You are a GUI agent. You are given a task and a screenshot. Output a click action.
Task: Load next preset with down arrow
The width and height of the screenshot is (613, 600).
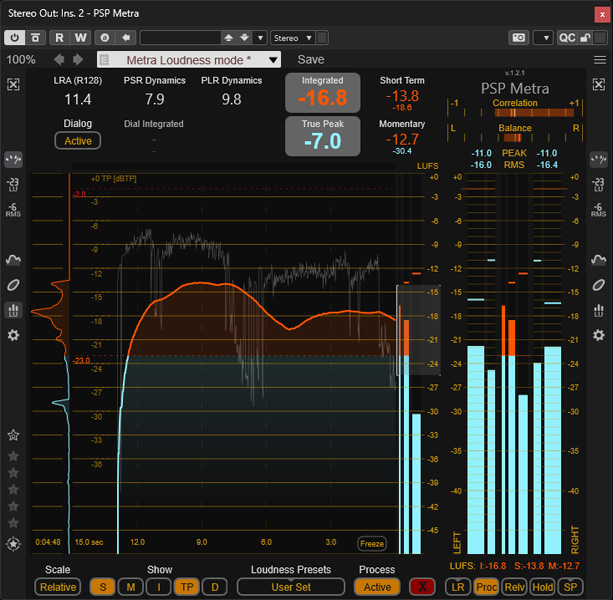click(245, 38)
